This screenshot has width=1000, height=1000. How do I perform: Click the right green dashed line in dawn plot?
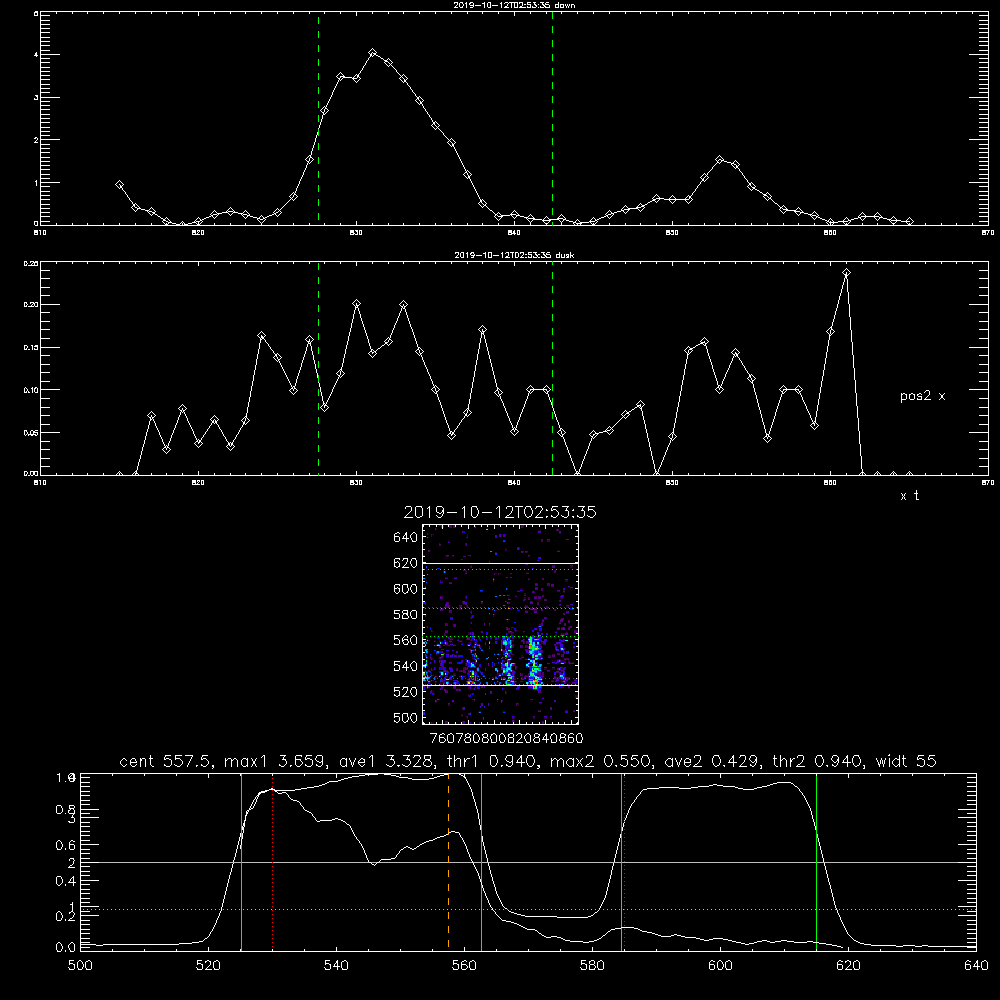[552, 118]
